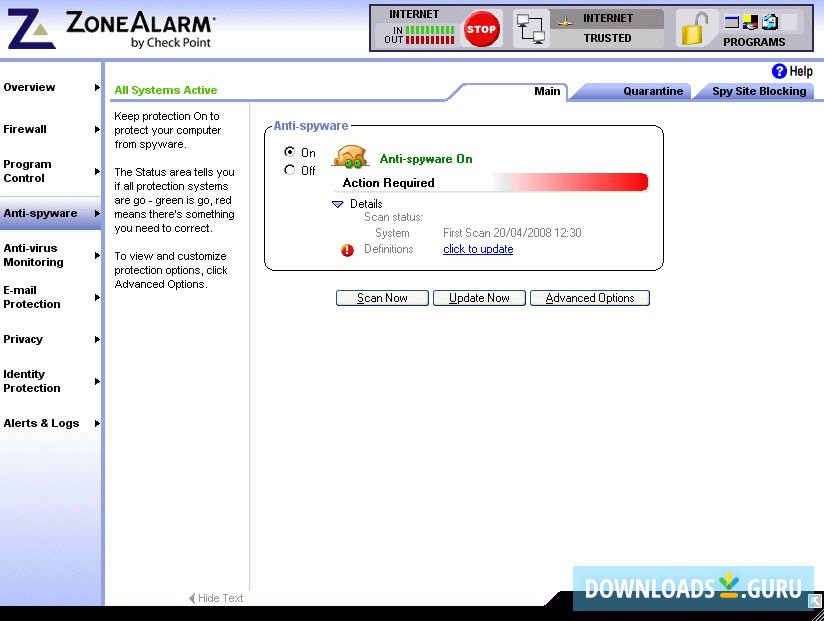Expand the Identity Protection menu arrow
The width and height of the screenshot is (824, 621).
tap(97, 381)
